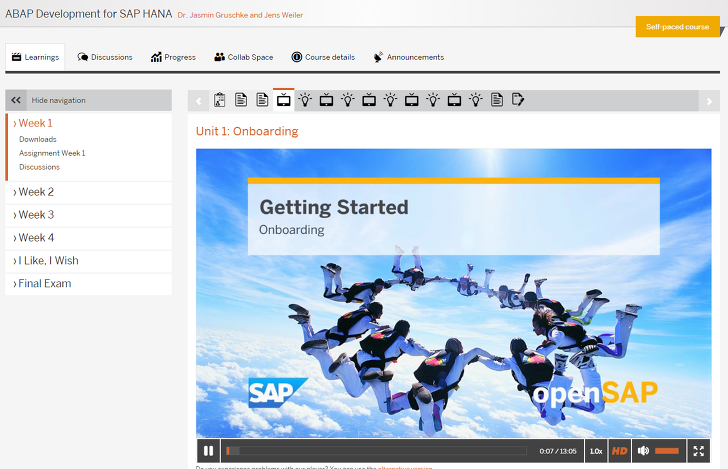The height and width of the screenshot is (469, 728).
Task: Go to previous items with left strip arrow
Action: [x=199, y=101]
